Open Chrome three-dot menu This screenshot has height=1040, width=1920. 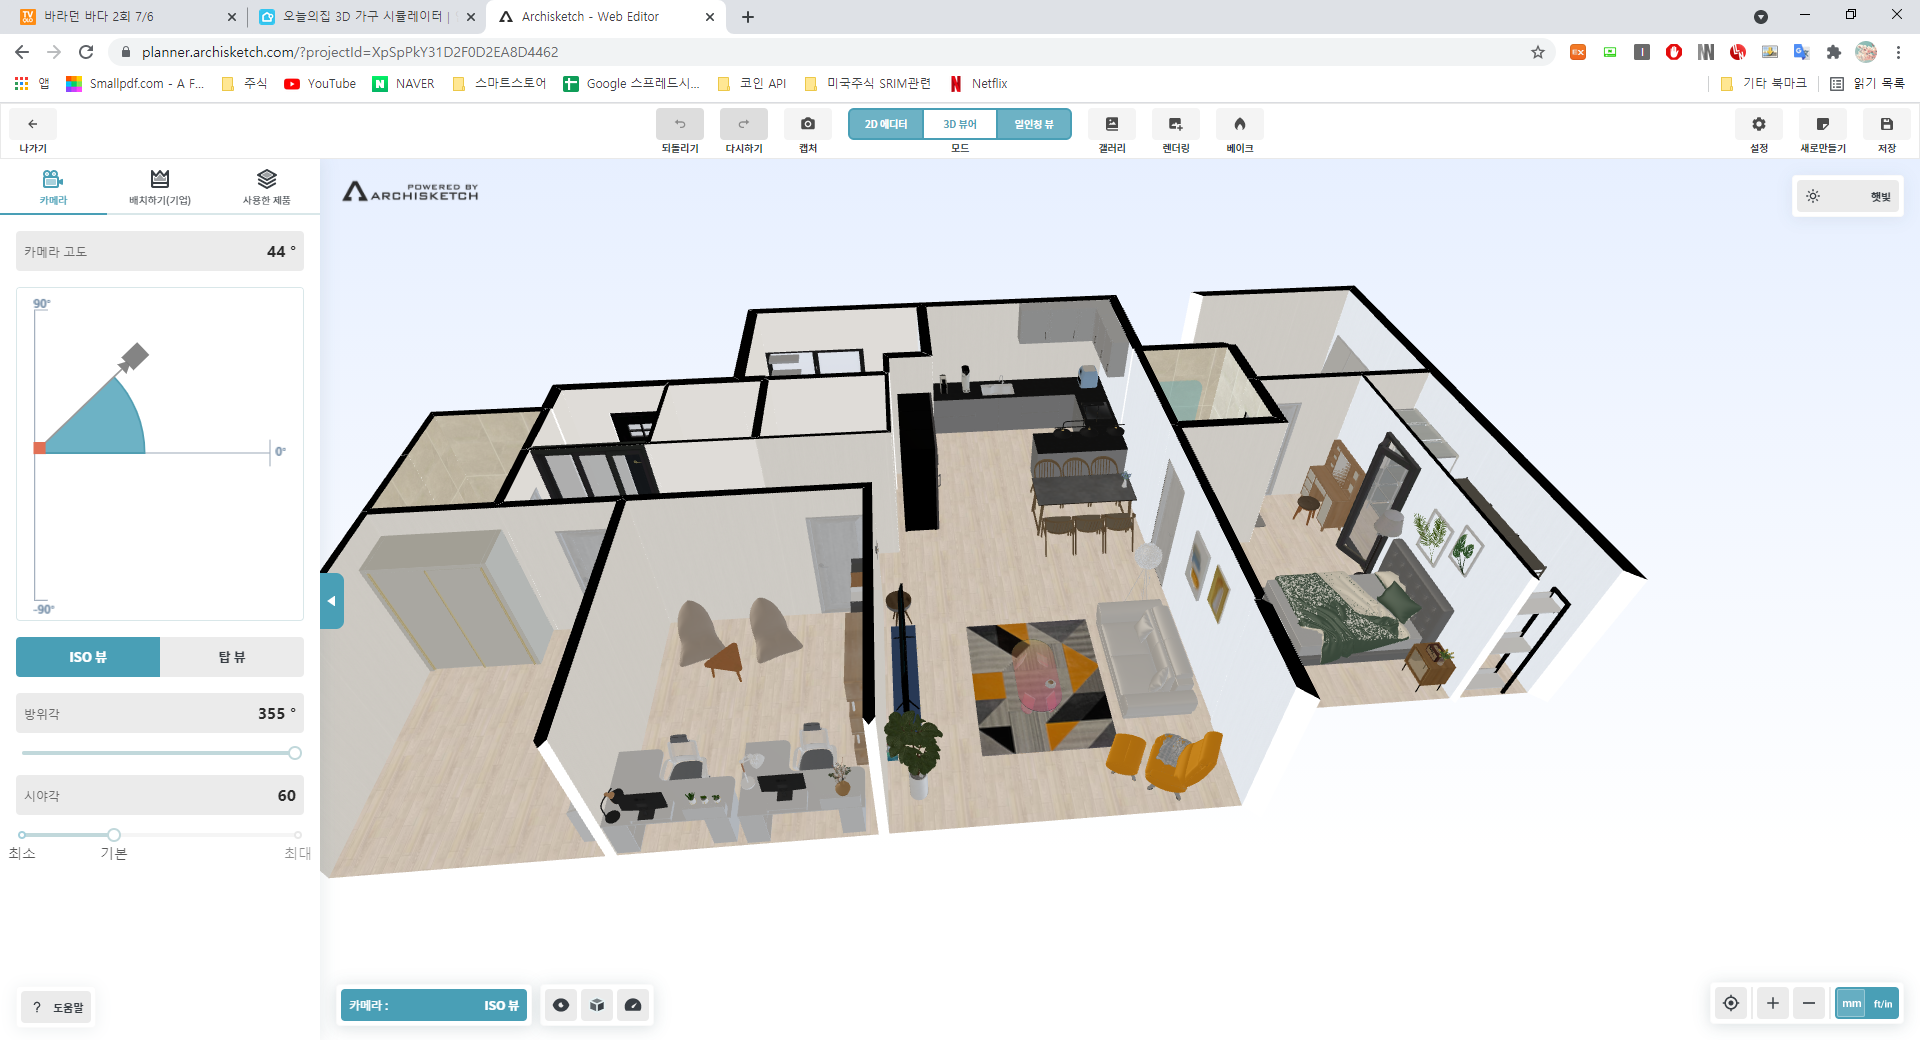(x=1898, y=52)
